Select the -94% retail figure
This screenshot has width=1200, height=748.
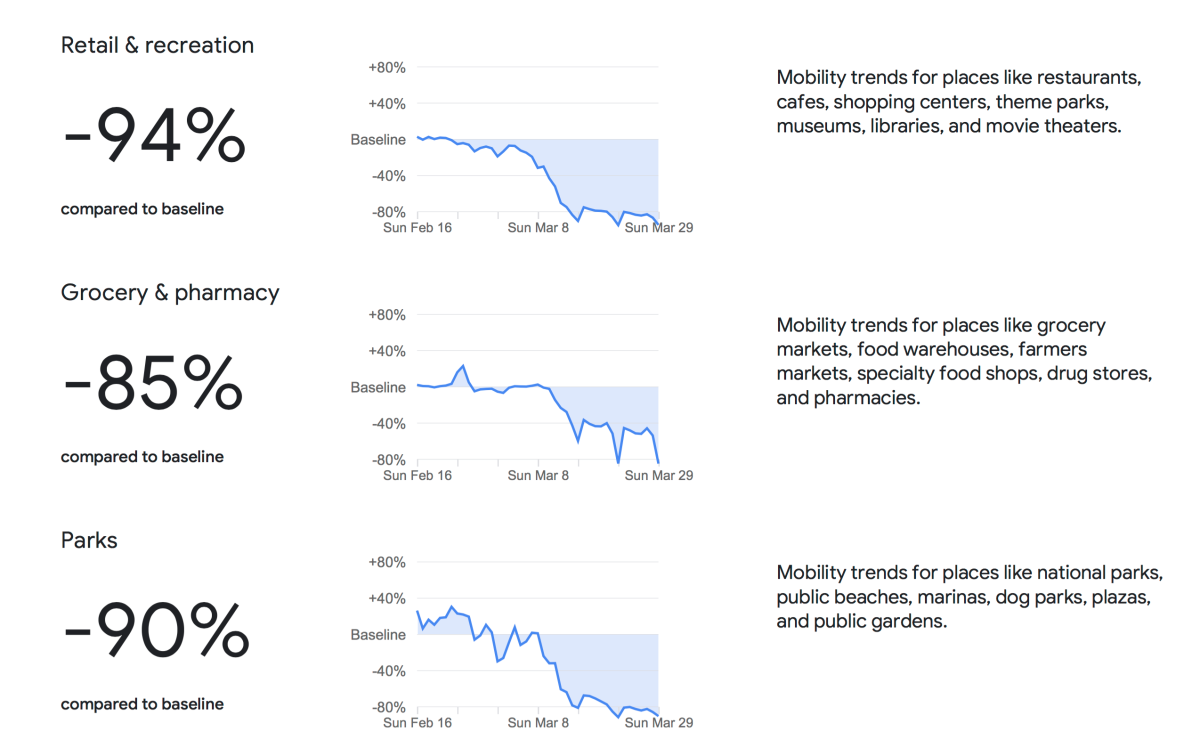coord(154,137)
